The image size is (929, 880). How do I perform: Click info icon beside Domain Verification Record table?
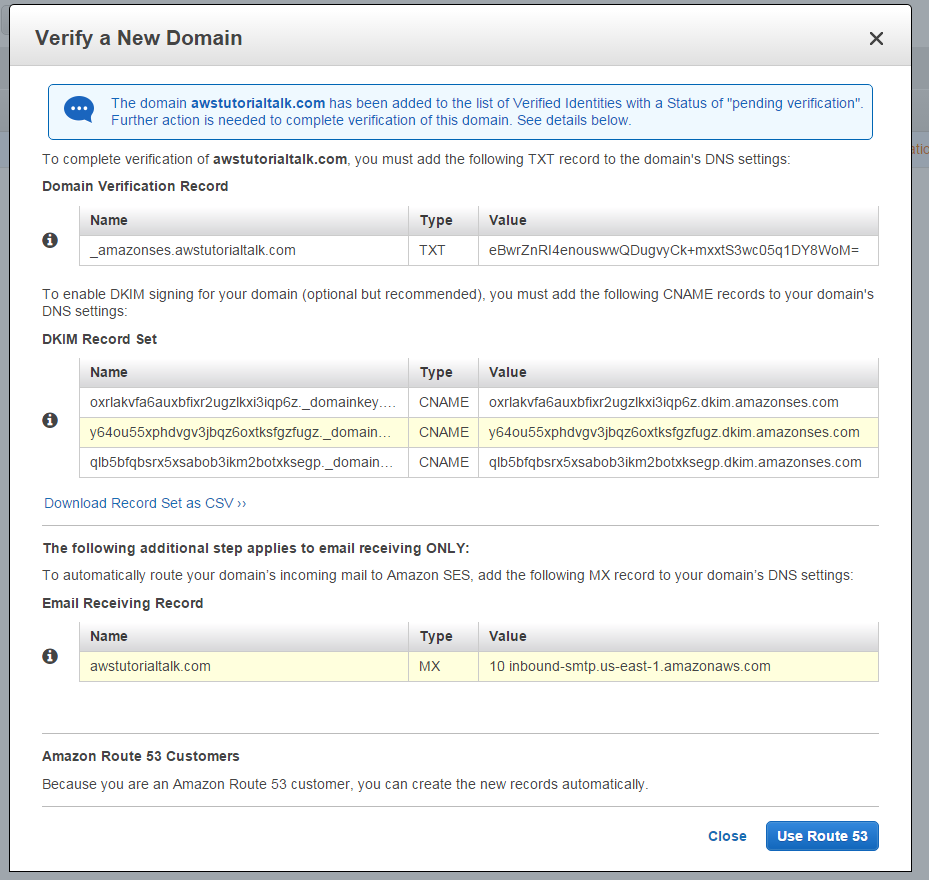(50, 240)
